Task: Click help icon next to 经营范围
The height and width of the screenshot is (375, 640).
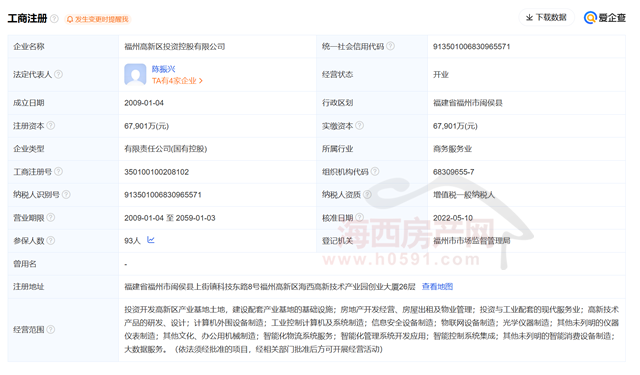Action: (51, 329)
